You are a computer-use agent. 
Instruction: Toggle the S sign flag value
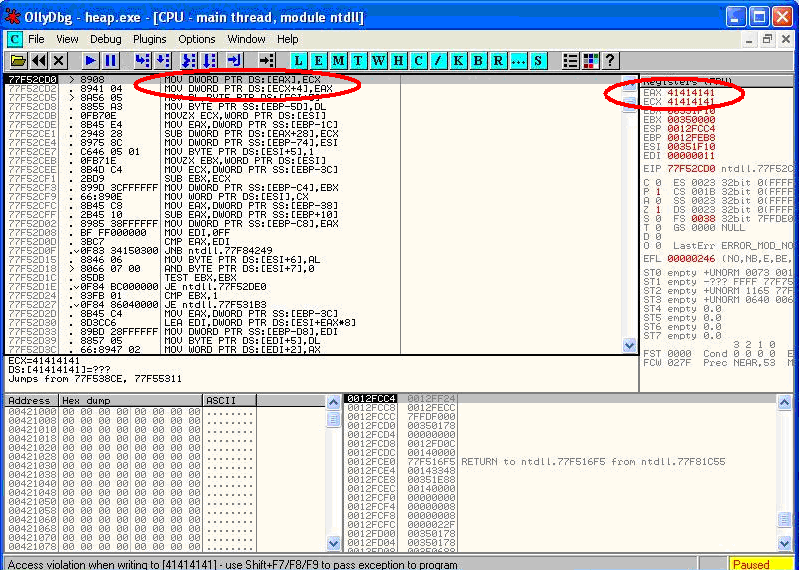point(658,219)
